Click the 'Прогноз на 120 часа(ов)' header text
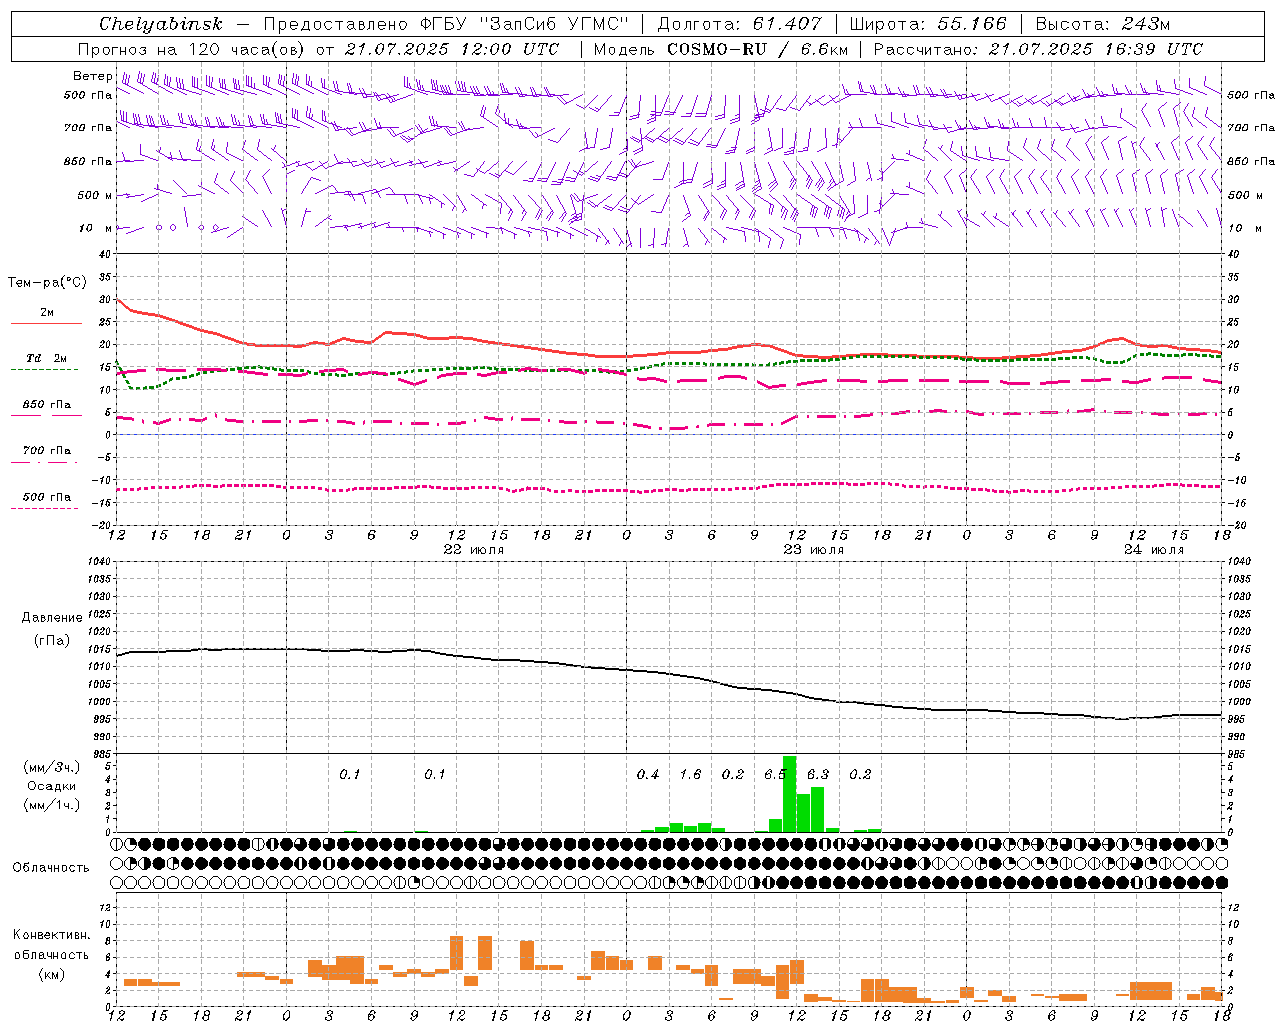Image resolution: width=1280 pixels, height=1024 pixels. pos(192,49)
